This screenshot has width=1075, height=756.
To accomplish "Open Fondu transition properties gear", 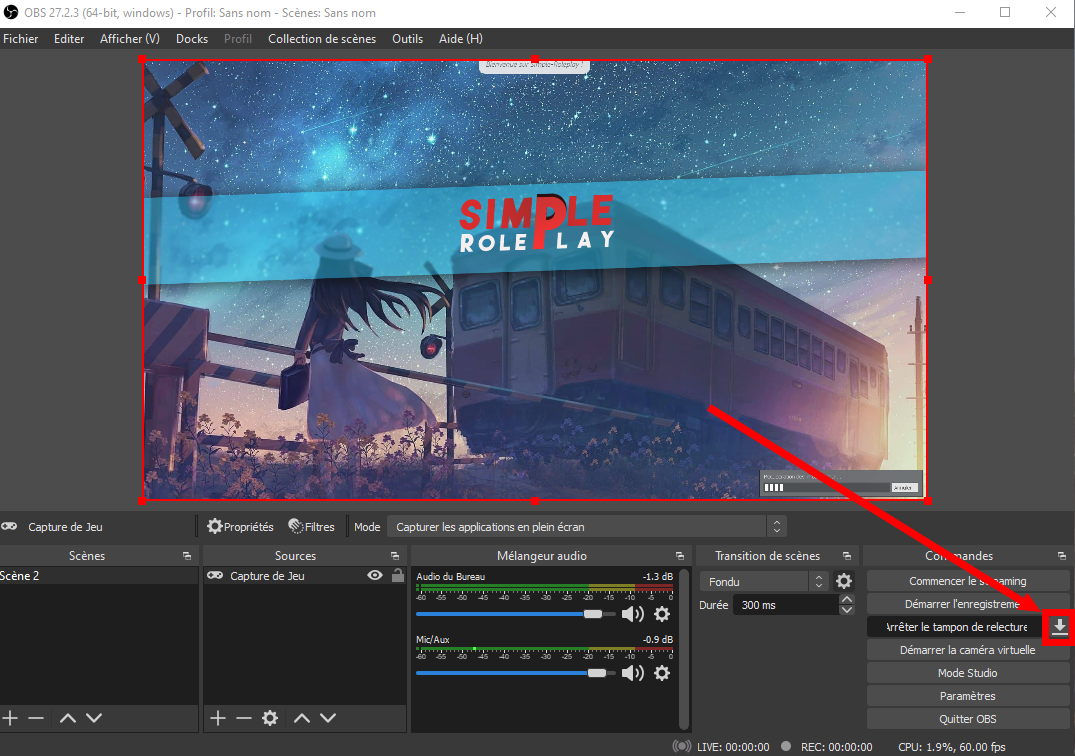I will point(844,581).
